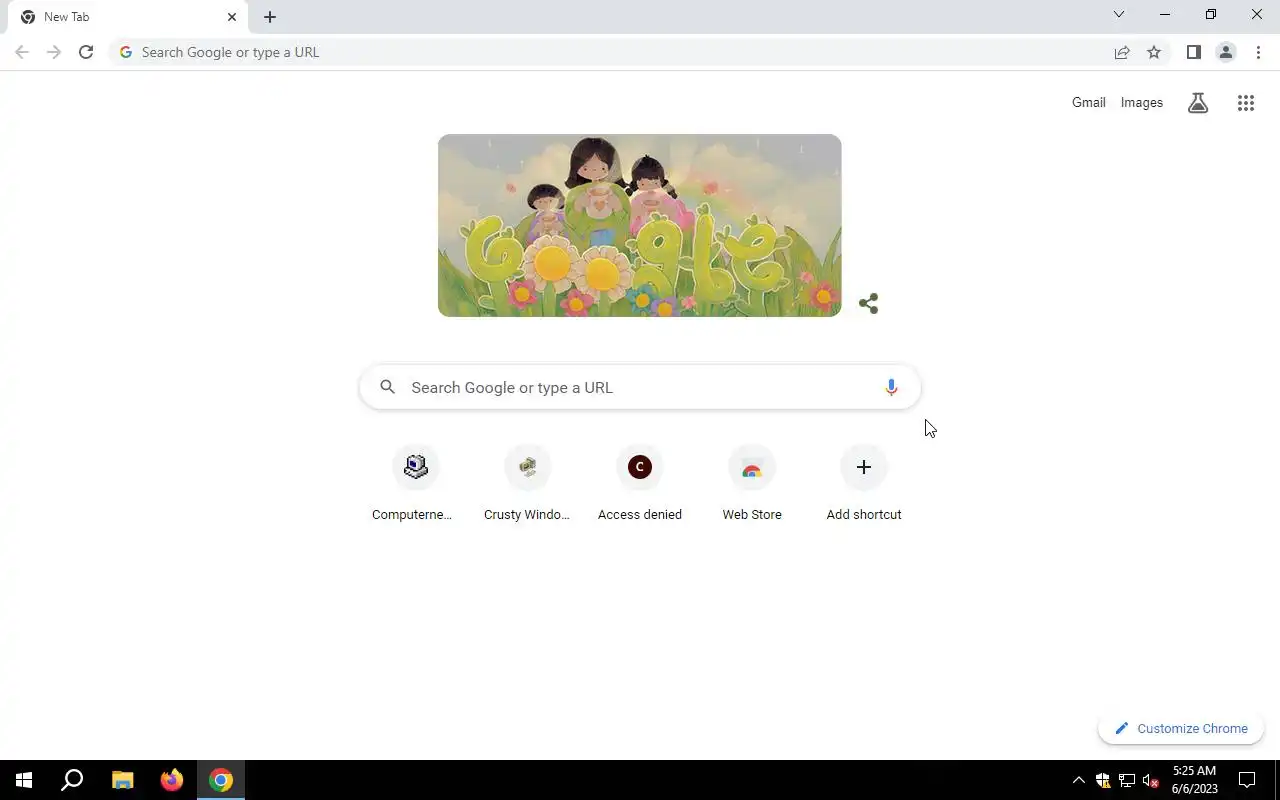
Task: Expand the tab search chevron
Action: click(1119, 15)
